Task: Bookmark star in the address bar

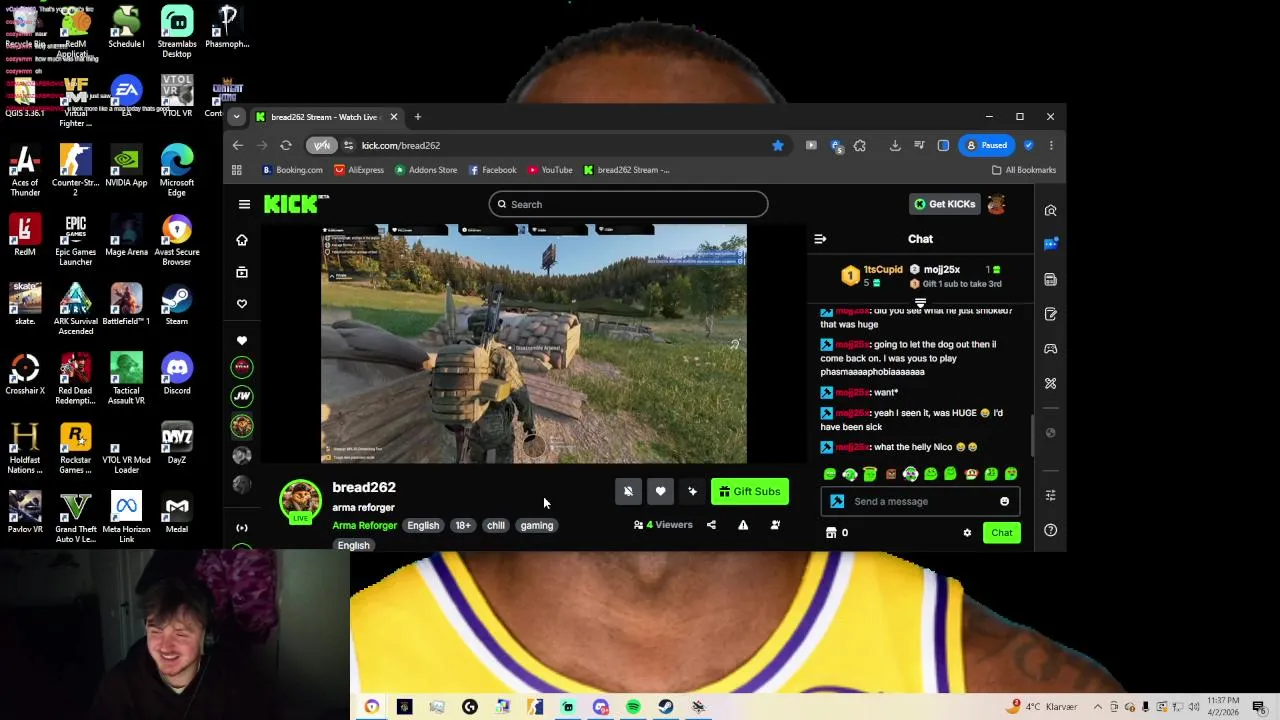Action: point(777,145)
